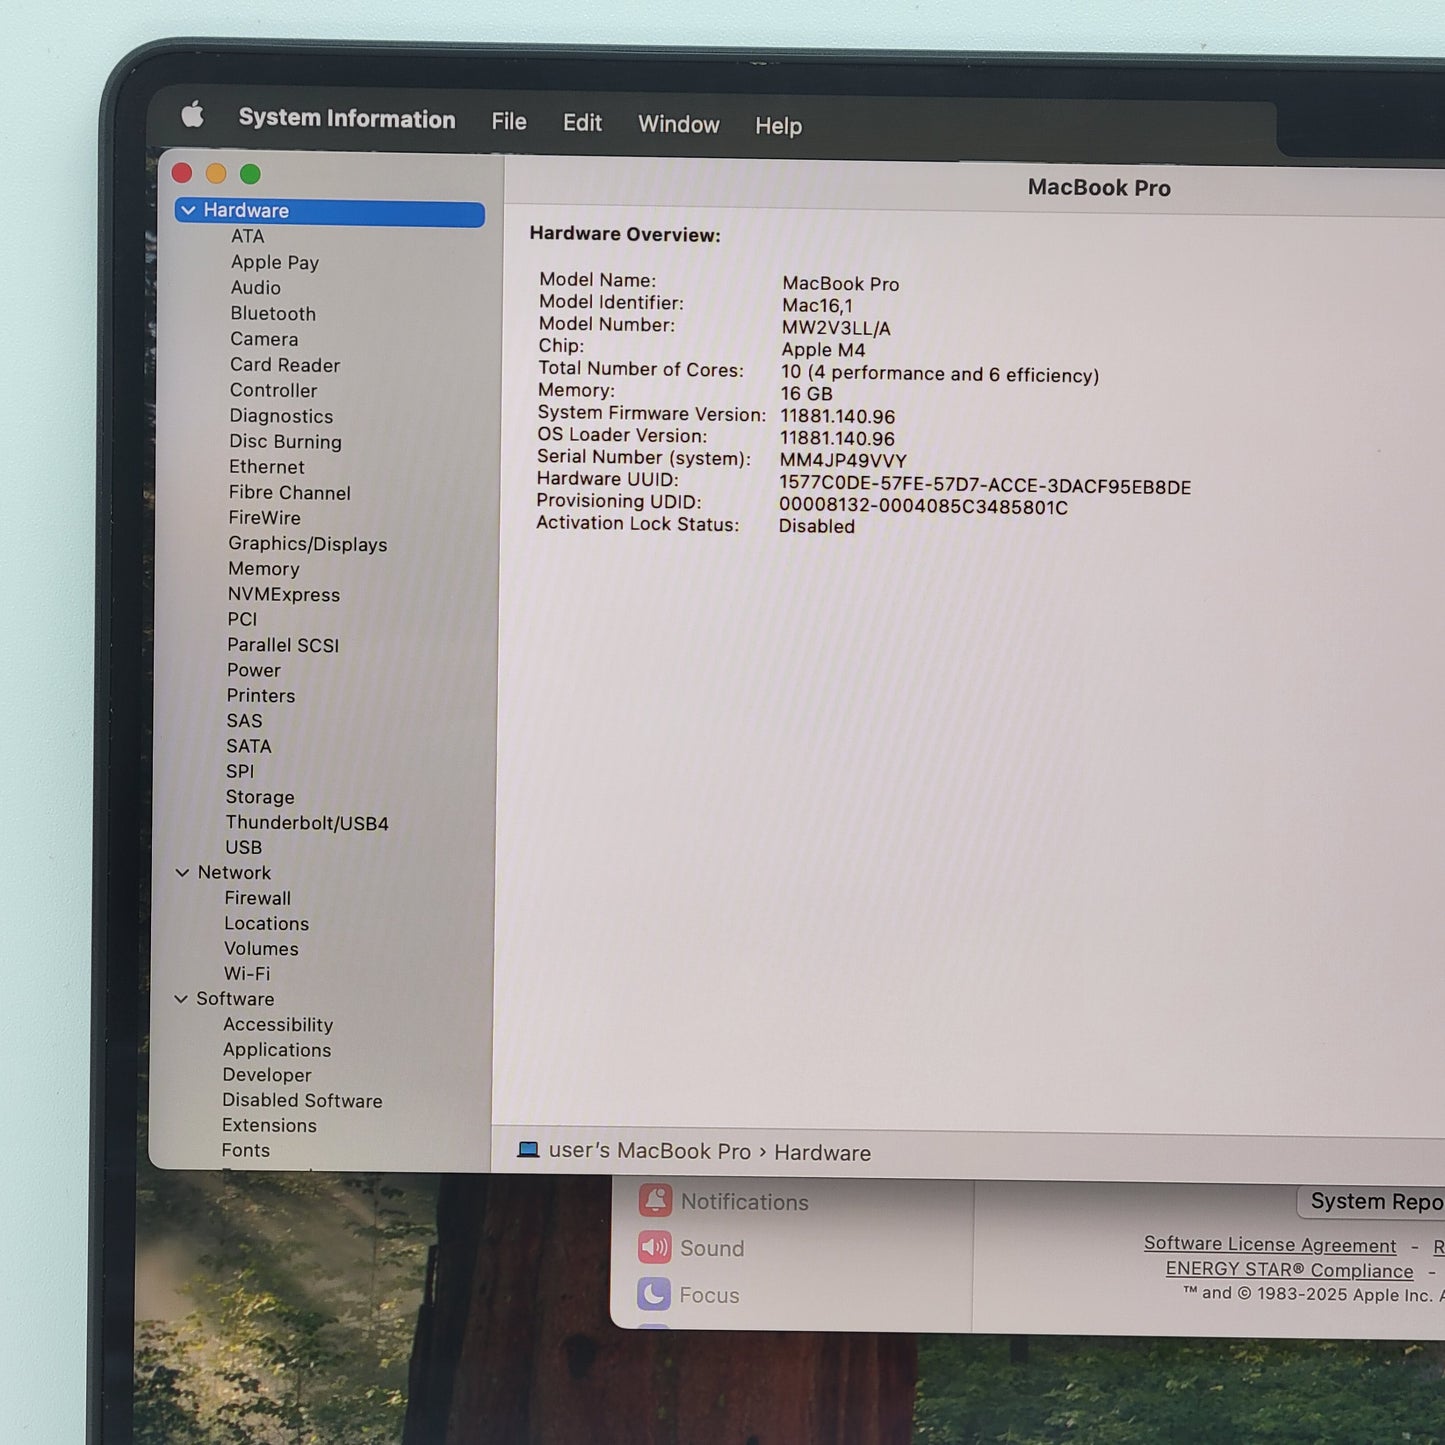Open the Apple menu icon

(192, 115)
